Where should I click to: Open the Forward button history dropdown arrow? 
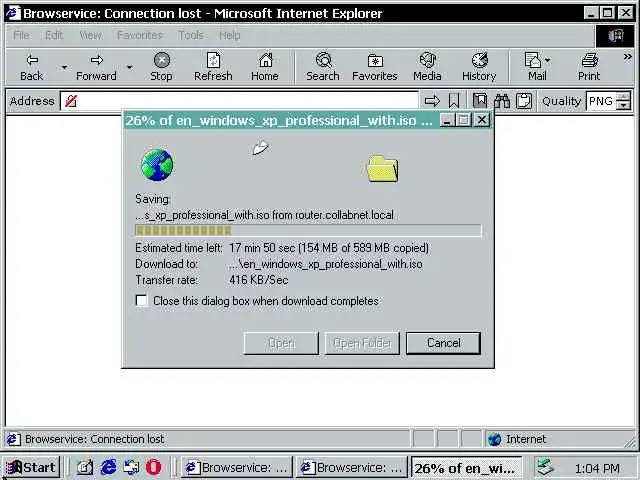(x=129, y=67)
